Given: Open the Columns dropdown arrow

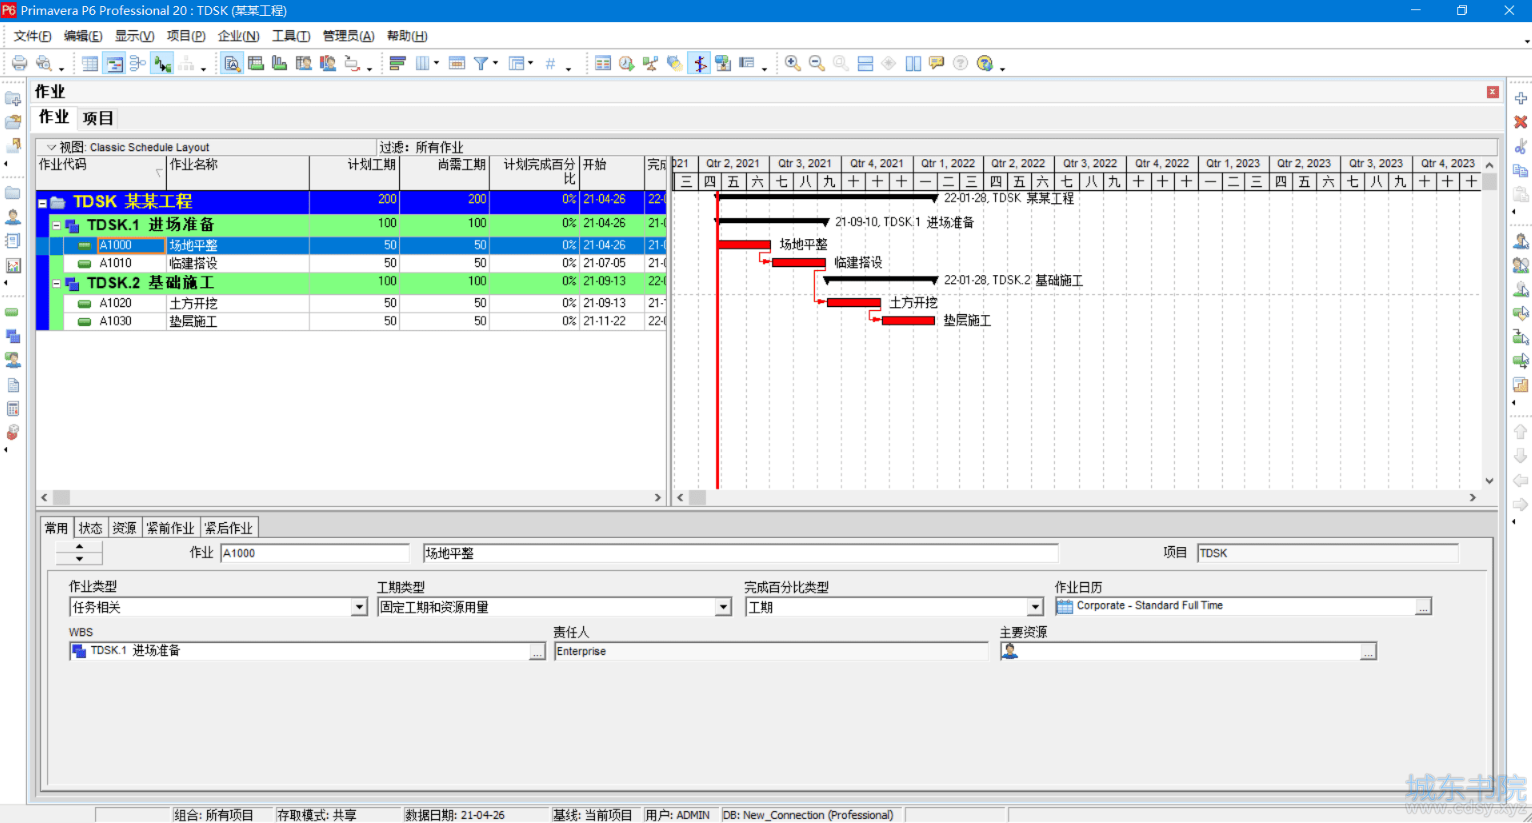Looking at the screenshot, I should tap(436, 63).
